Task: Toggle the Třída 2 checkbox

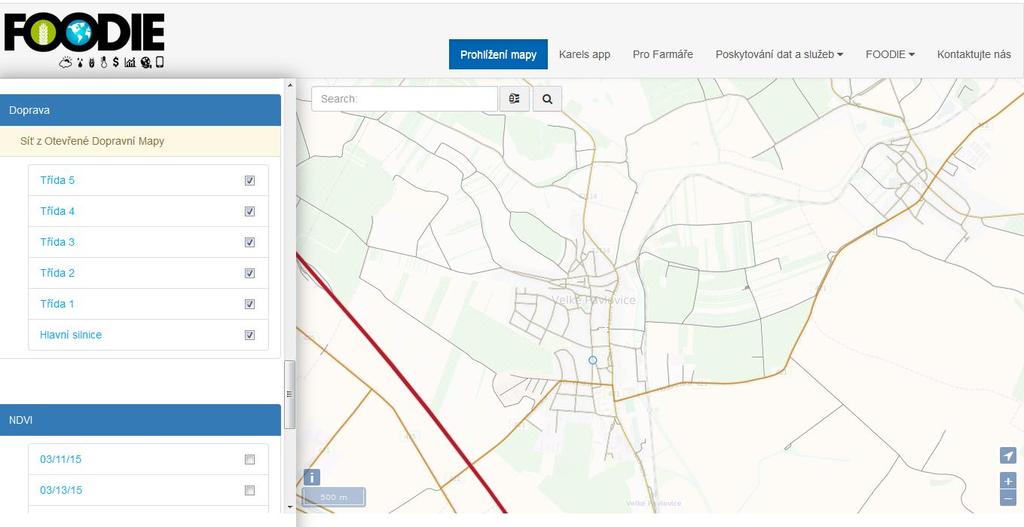Action: click(x=249, y=273)
